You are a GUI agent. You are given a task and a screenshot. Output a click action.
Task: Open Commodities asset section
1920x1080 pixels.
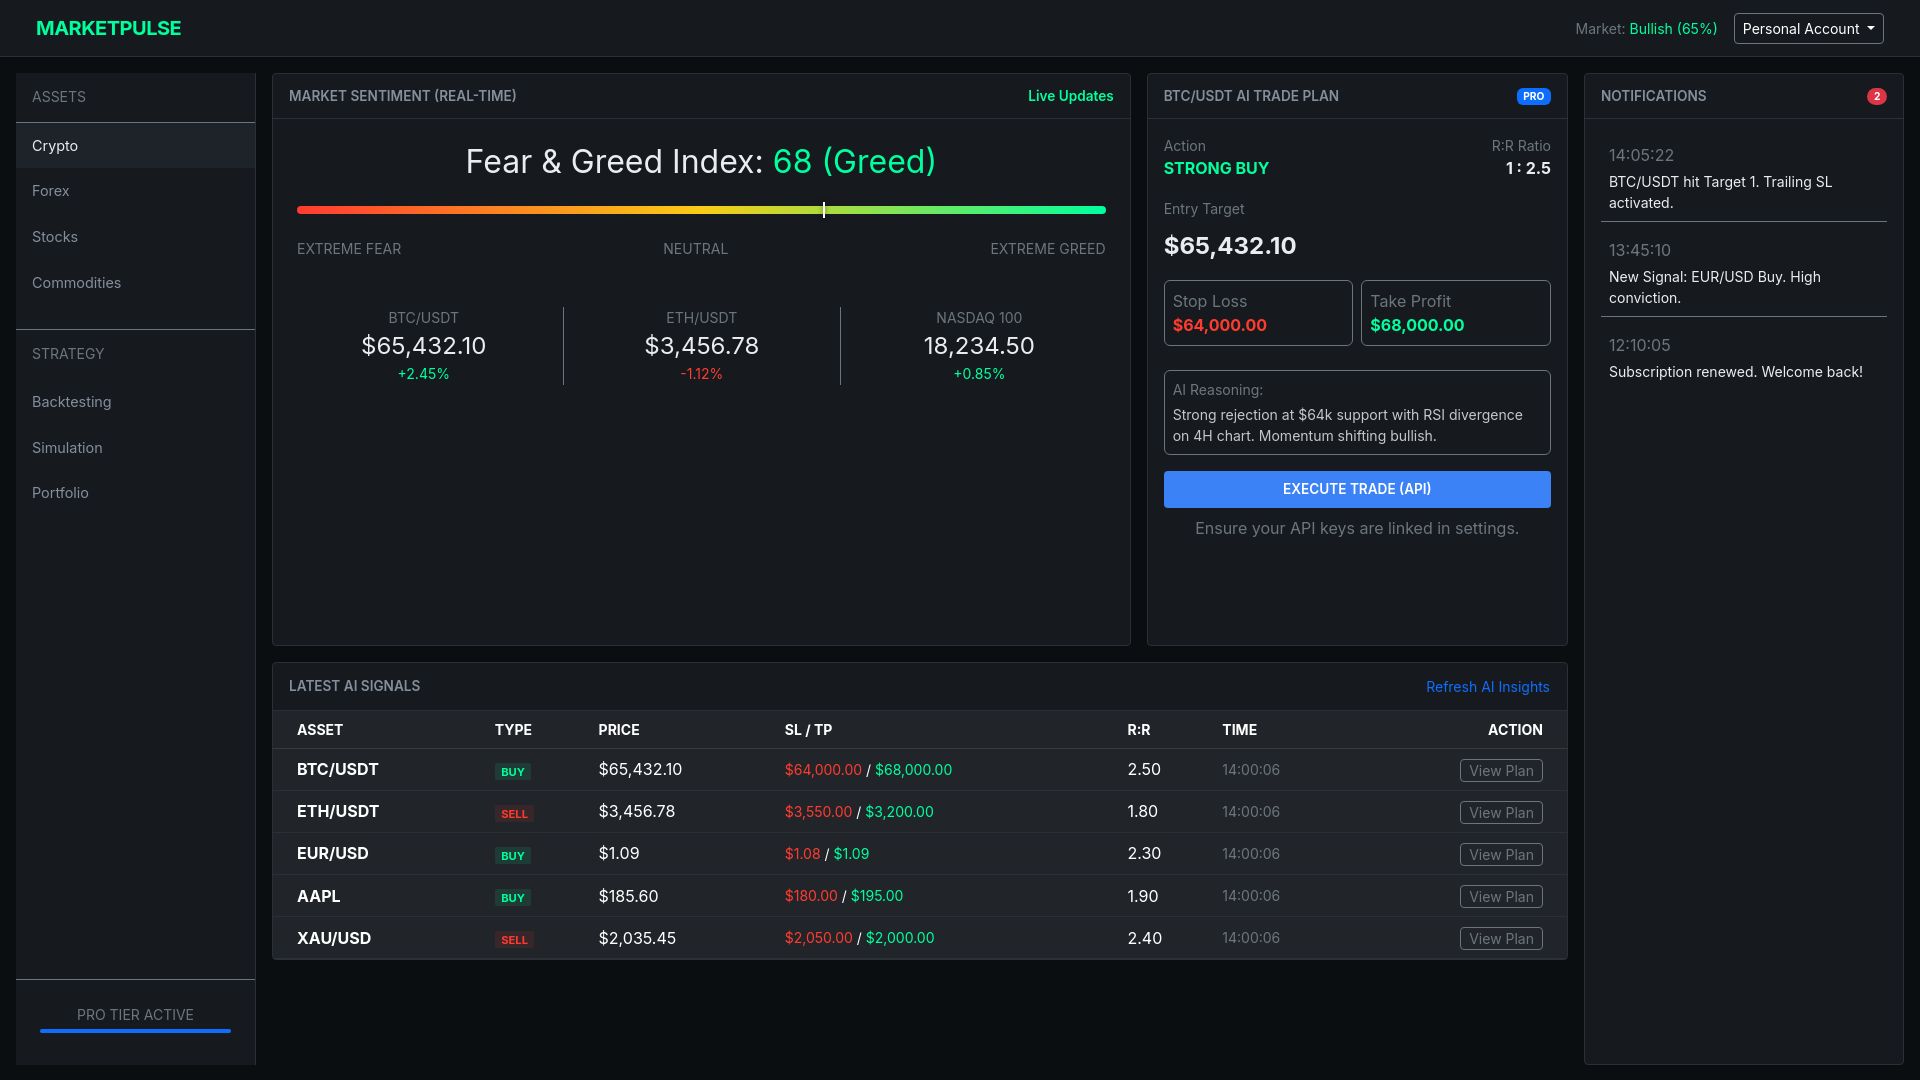pyautogui.click(x=76, y=283)
